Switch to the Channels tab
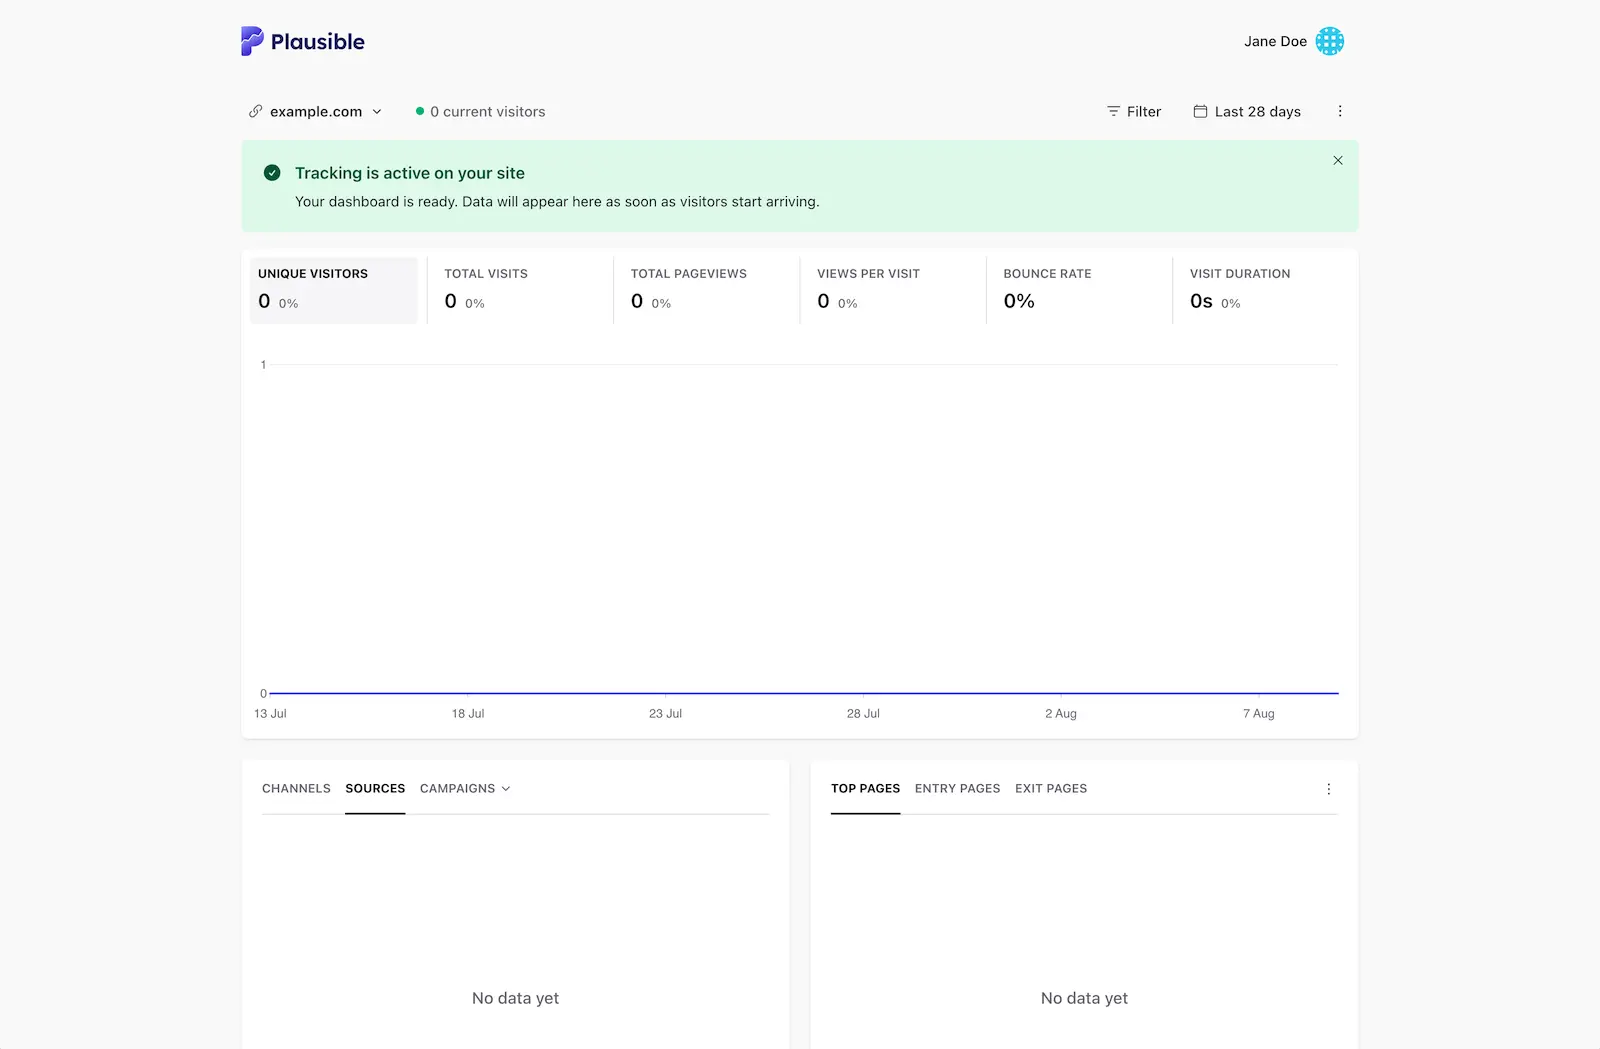Image resolution: width=1600 pixels, height=1049 pixels. point(296,788)
